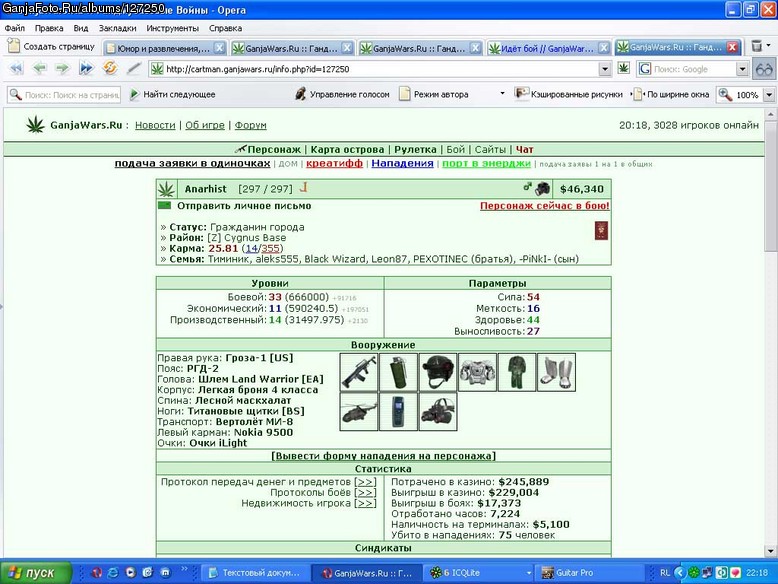Click the passport icon beside citizen status

[601, 231]
